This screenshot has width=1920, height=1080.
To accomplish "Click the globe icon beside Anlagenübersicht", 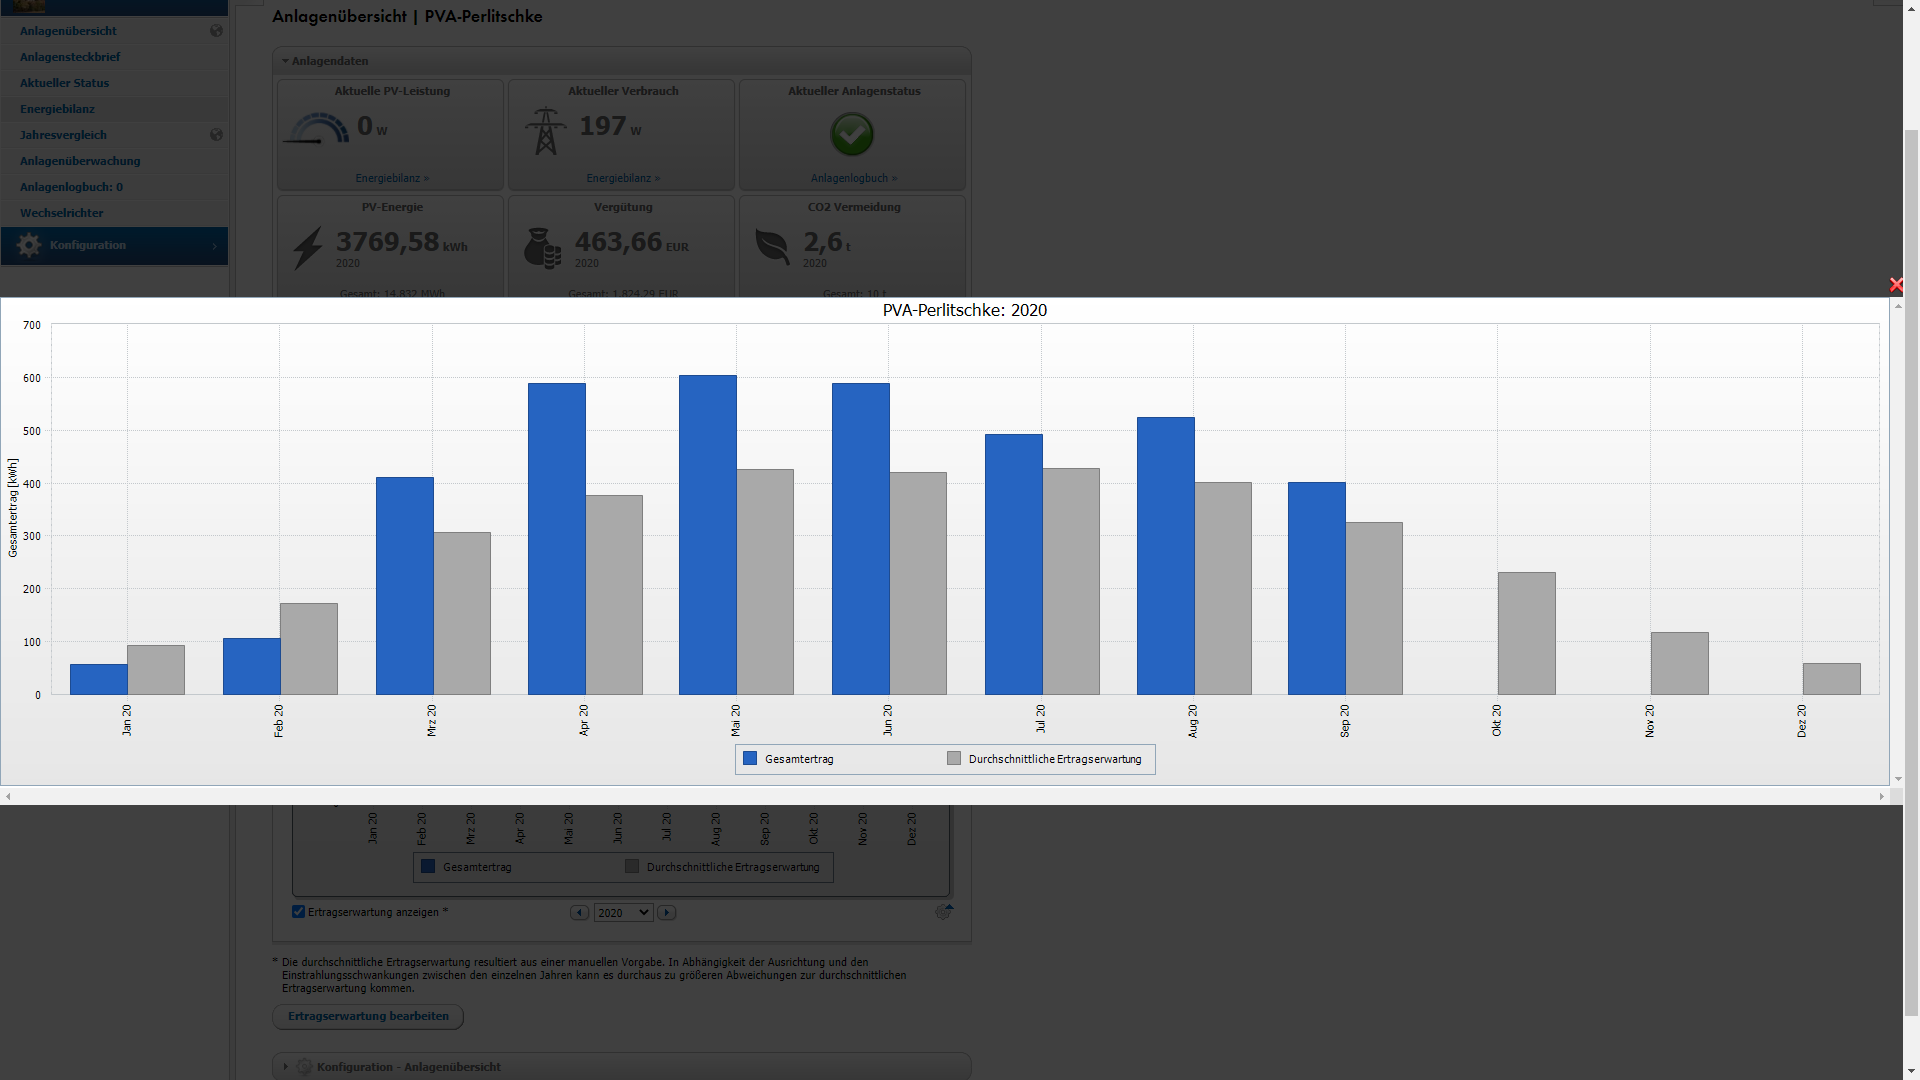I will coord(216,31).
